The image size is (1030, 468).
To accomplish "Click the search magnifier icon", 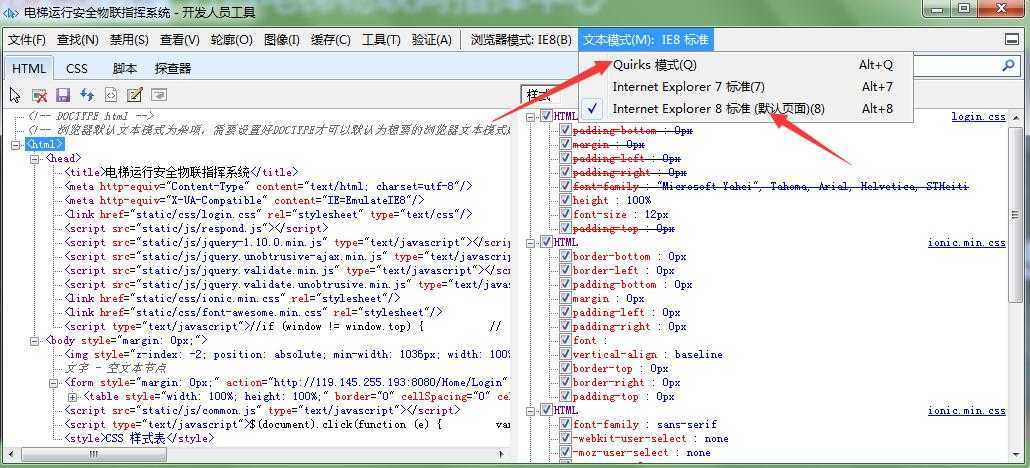I will tap(1008, 65).
